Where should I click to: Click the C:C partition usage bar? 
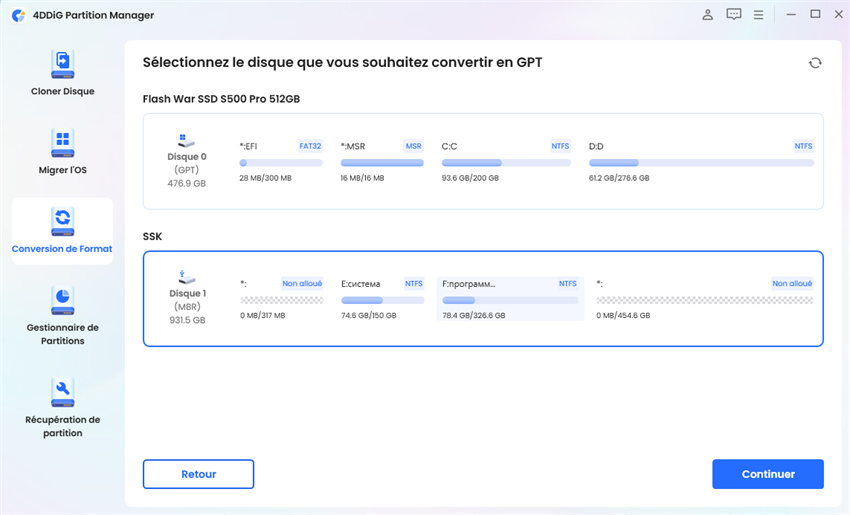tap(506, 163)
